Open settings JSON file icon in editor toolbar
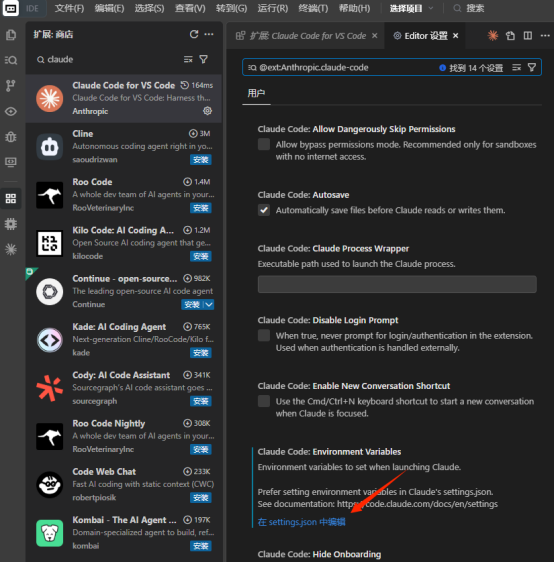This screenshot has width=554, height=563. coord(510,36)
